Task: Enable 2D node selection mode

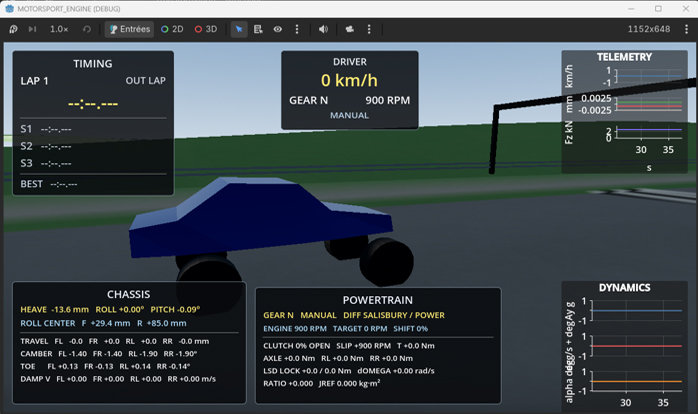Action: (x=172, y=29)
